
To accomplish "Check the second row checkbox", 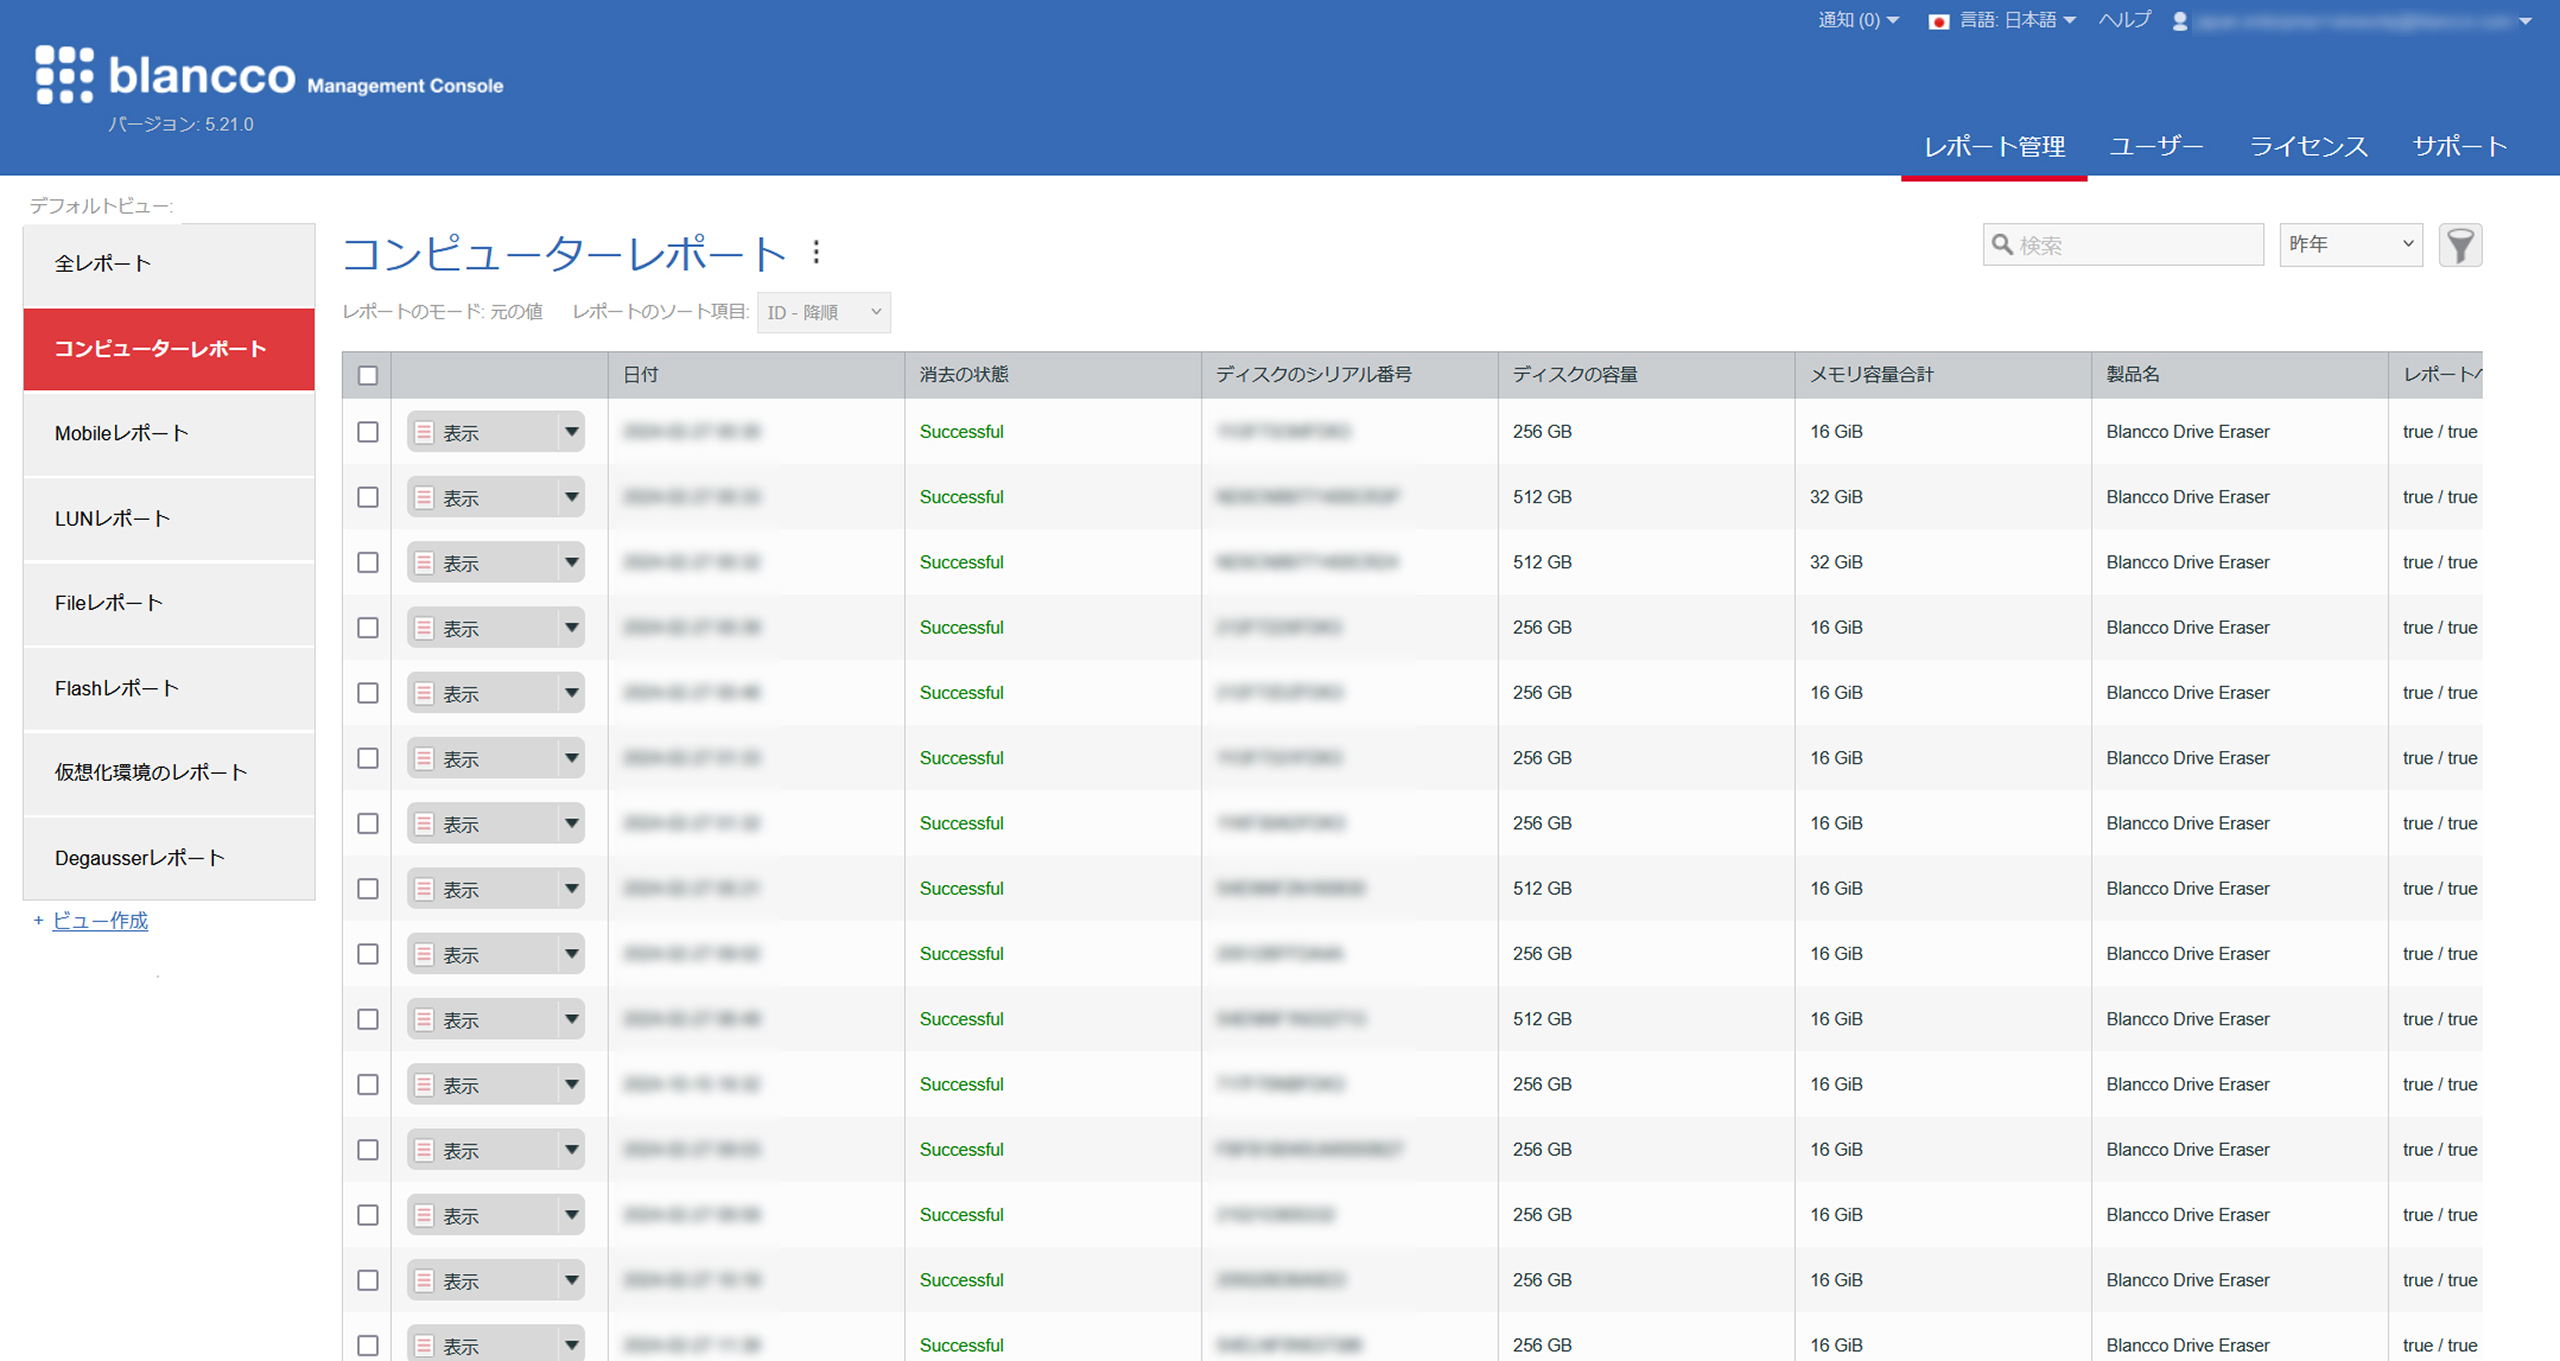I will tap(368, 497).
